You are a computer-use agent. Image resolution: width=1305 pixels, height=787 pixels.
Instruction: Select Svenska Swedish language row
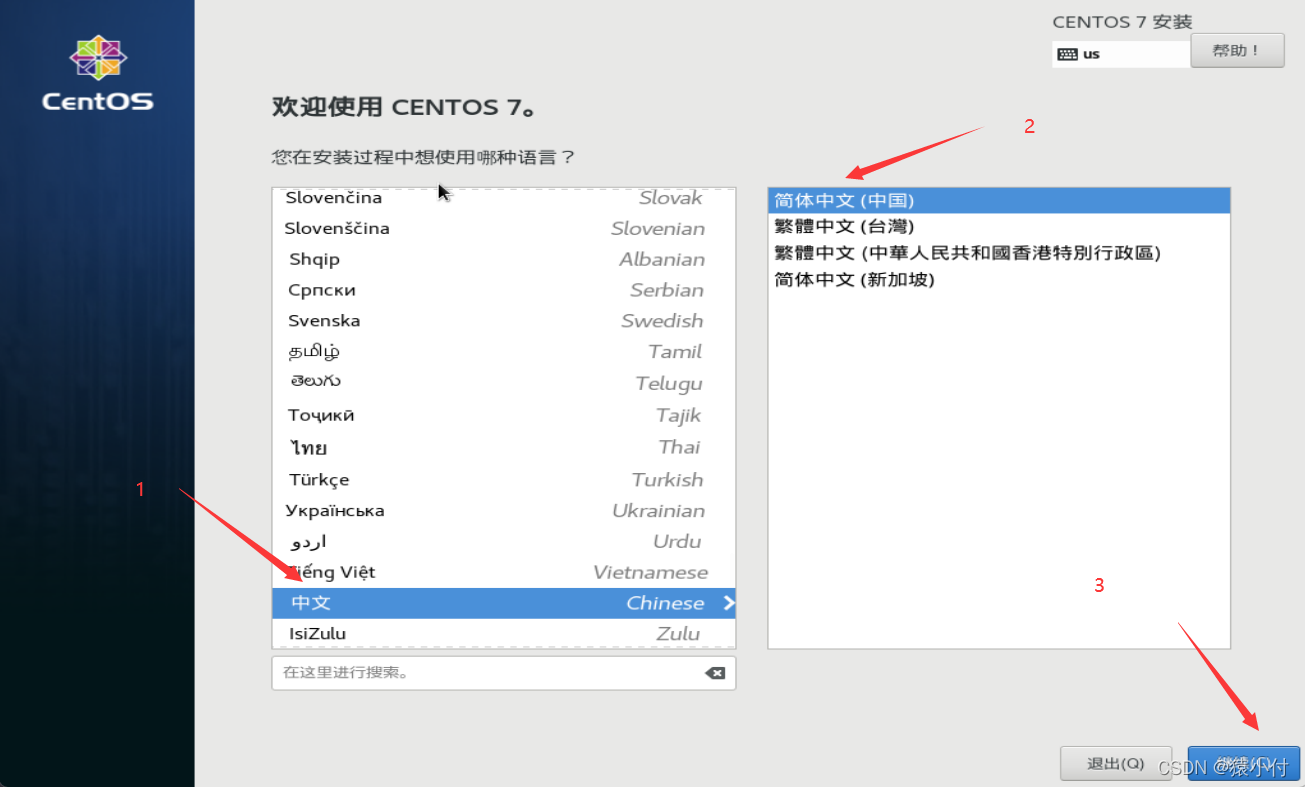(x=504, y=321)
